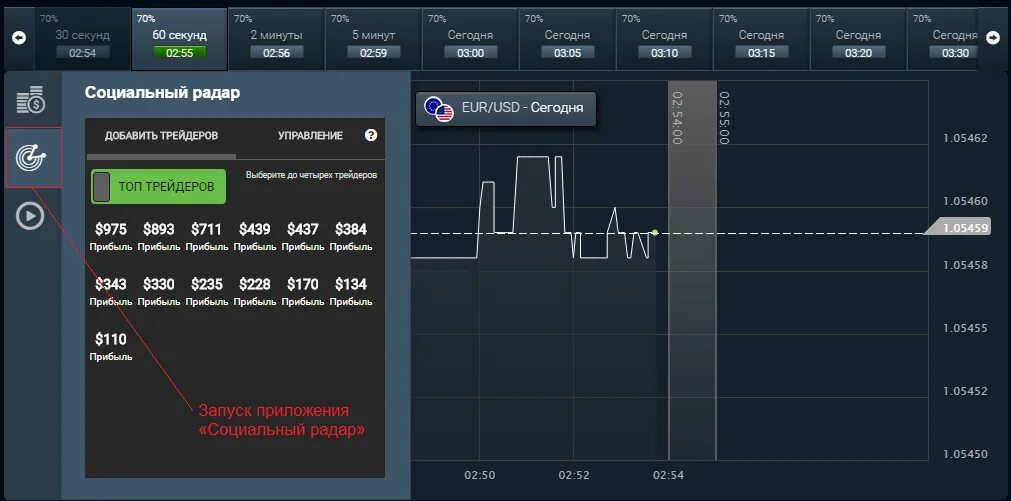
Task: Select the Today expiry at 03:10
Action: 664,40
